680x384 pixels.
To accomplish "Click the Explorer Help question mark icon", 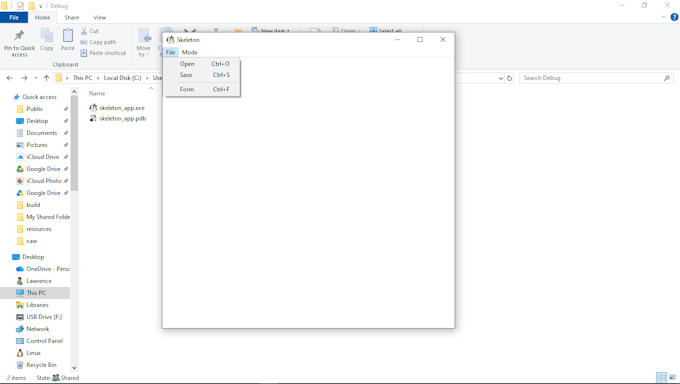I will tap(674, 17).
